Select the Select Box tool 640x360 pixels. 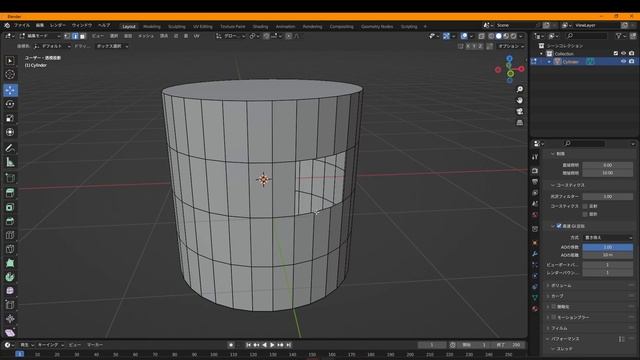[10, 61]
